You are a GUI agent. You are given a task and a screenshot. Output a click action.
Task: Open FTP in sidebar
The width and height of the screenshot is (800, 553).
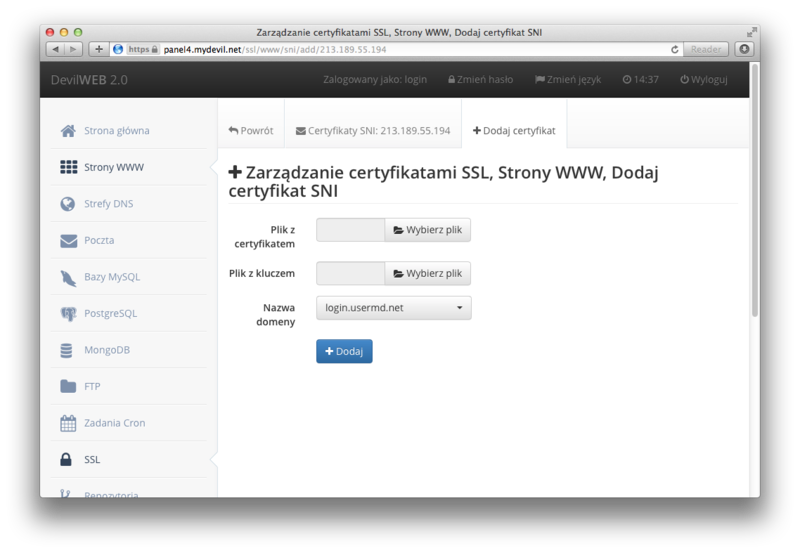[129, 387]
